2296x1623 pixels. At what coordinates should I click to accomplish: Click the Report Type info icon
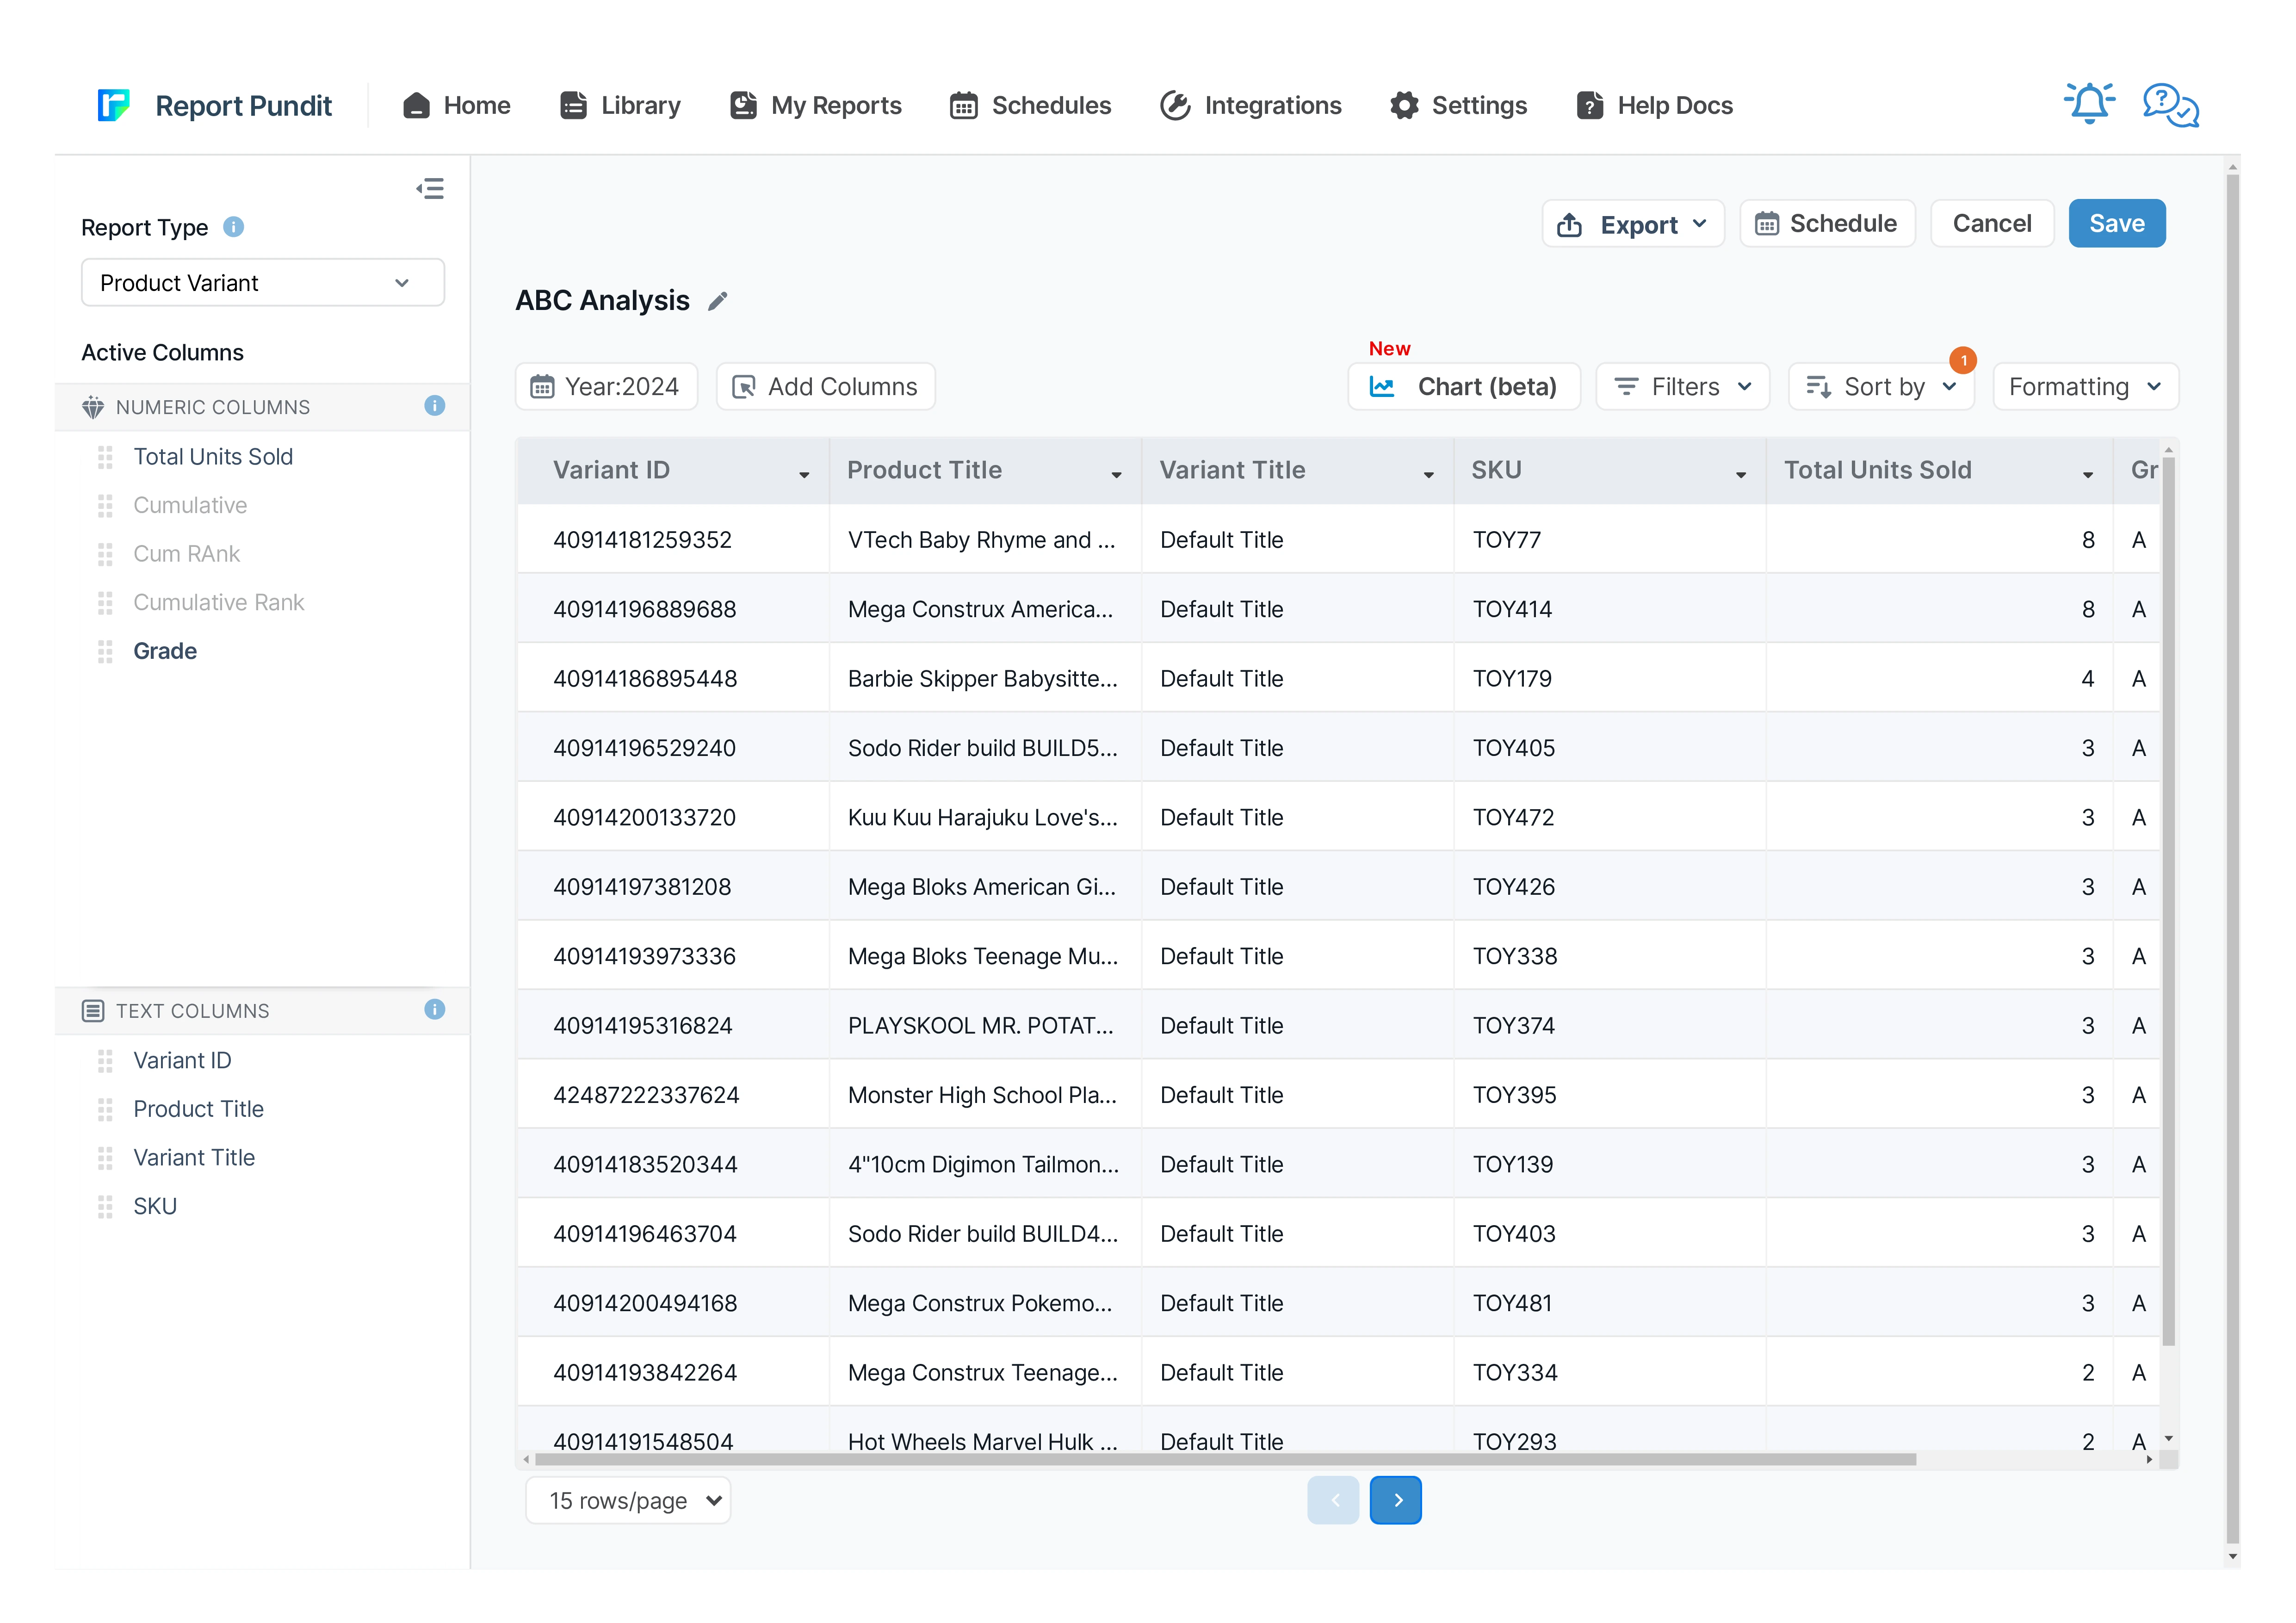(233, 227)
